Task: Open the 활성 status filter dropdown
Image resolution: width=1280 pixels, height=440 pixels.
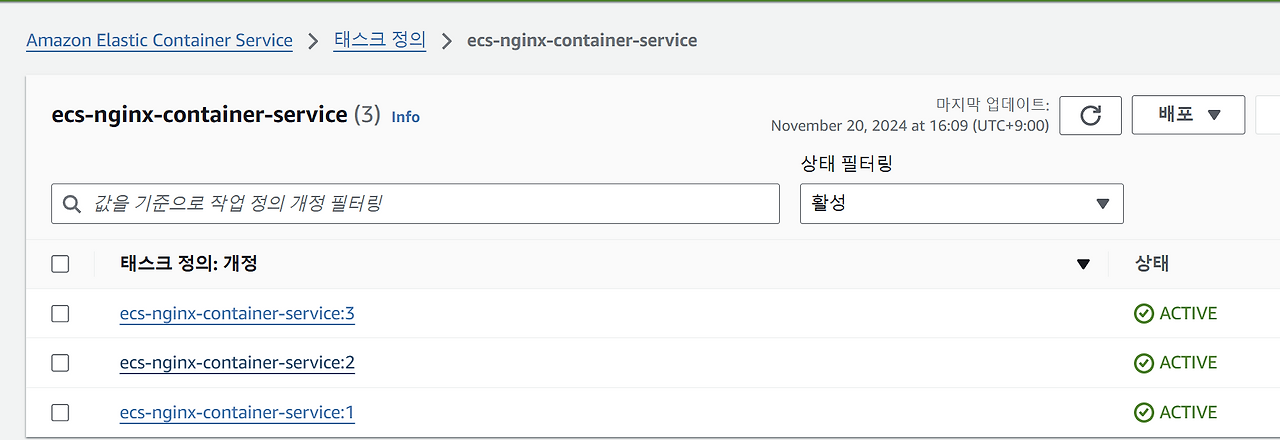Action: pyautogui.click(x=962, y=203)
